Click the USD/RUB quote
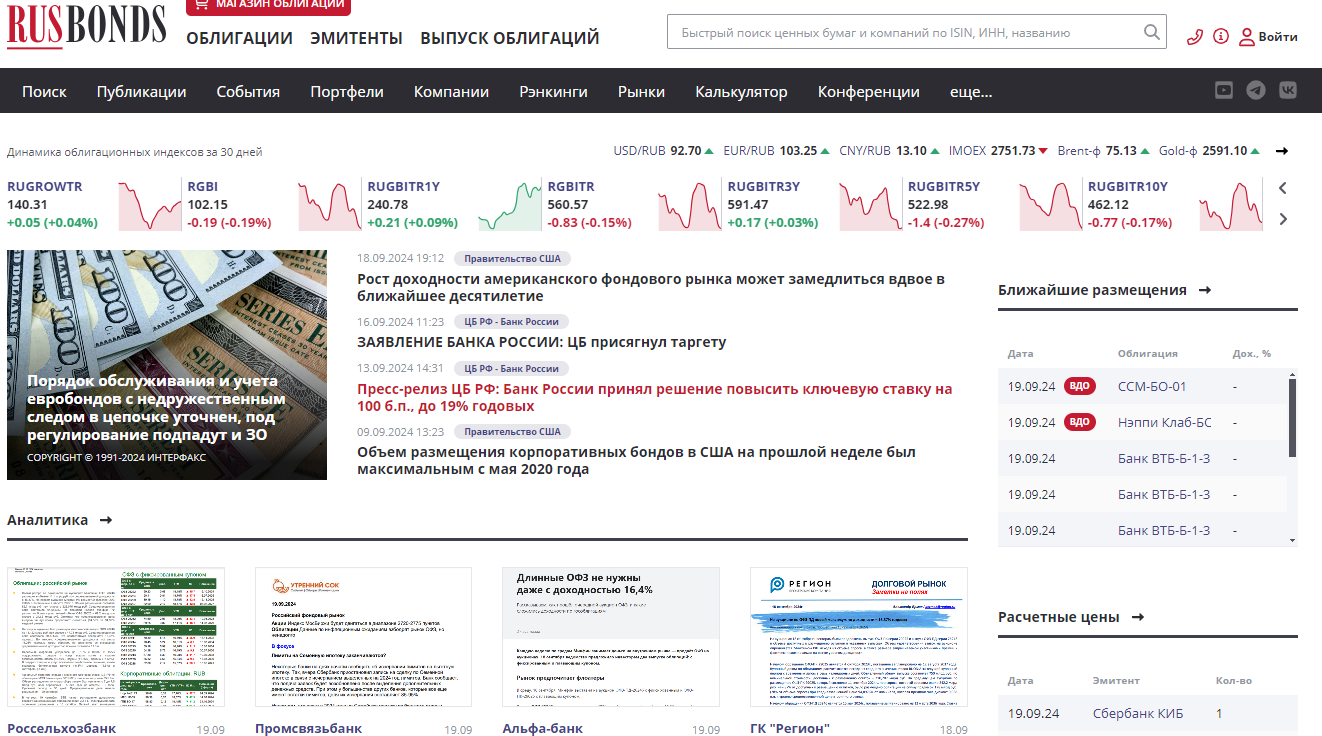The width and height of the screenshot is (1322, 736). (x=664, y=151)
